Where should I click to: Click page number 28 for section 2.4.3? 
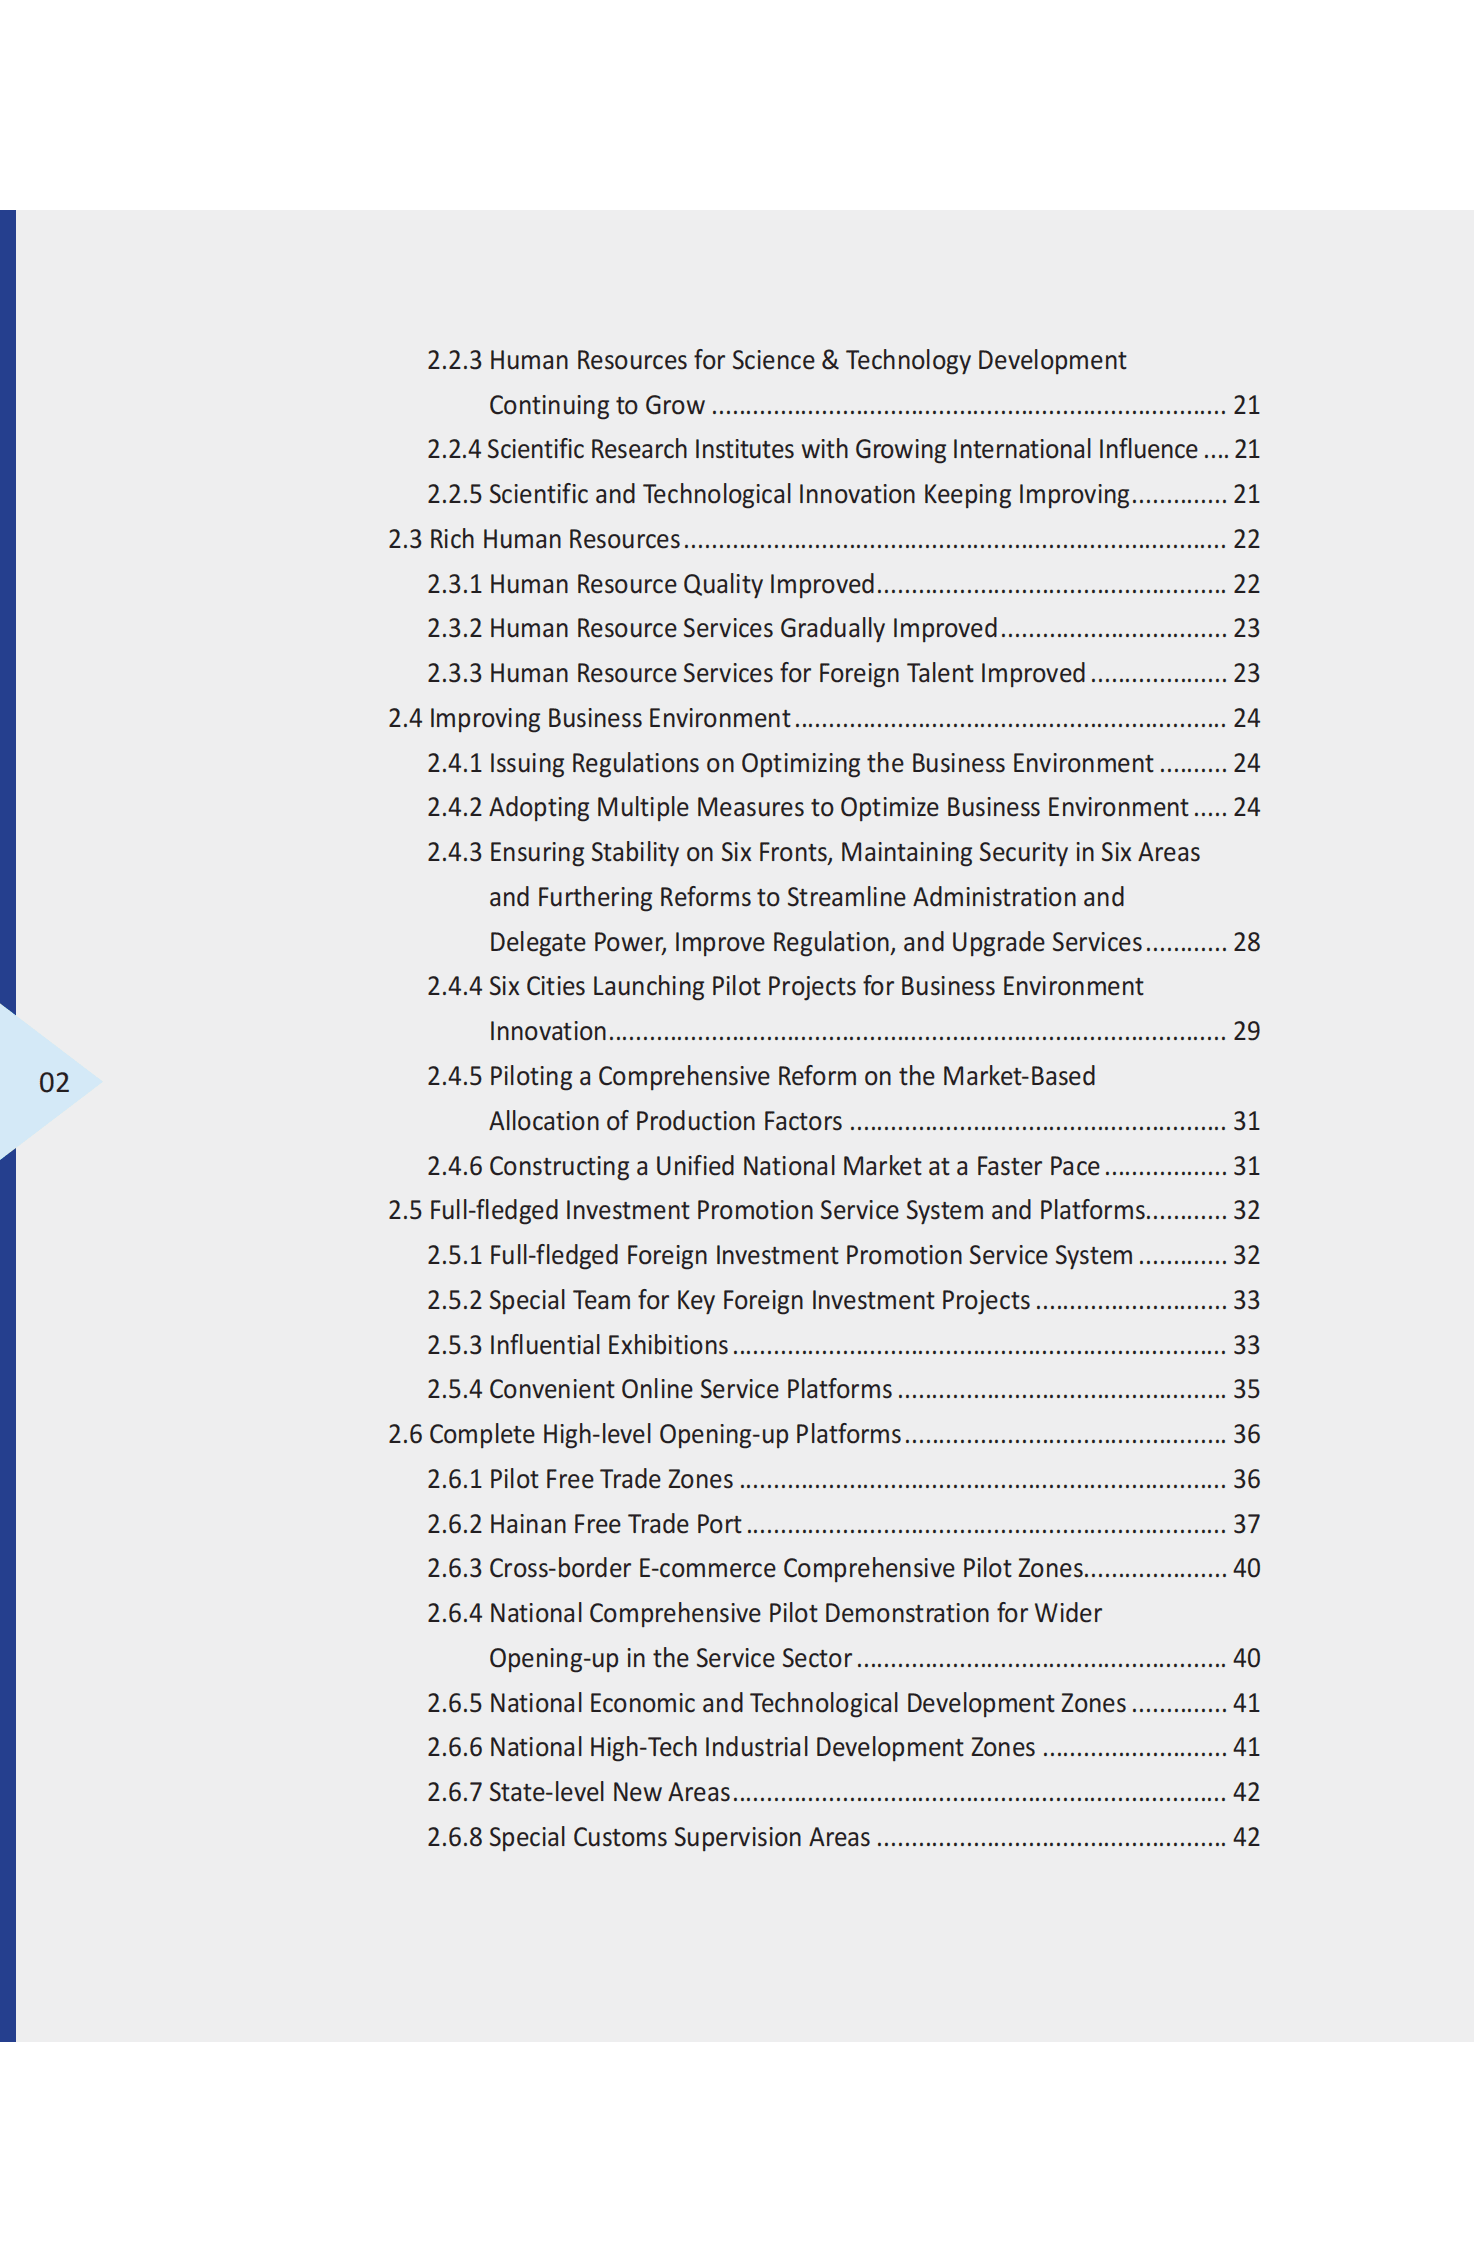[1246, 942]
